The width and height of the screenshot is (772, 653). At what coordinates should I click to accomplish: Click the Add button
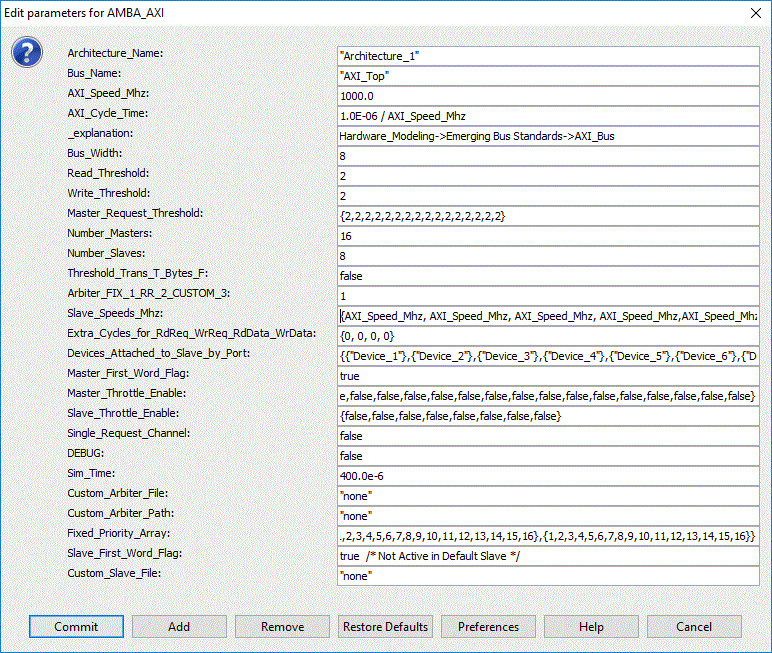click(179, 626)
